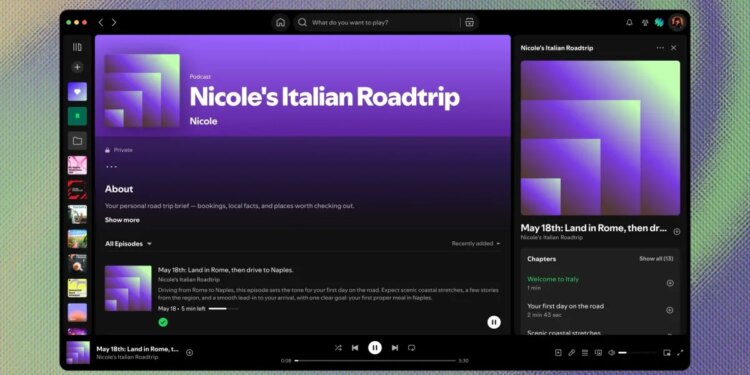This screenshot has width=750, height=375.
Task: Select 'Your first day on the road' chapter
Action: tap(565, 306)
